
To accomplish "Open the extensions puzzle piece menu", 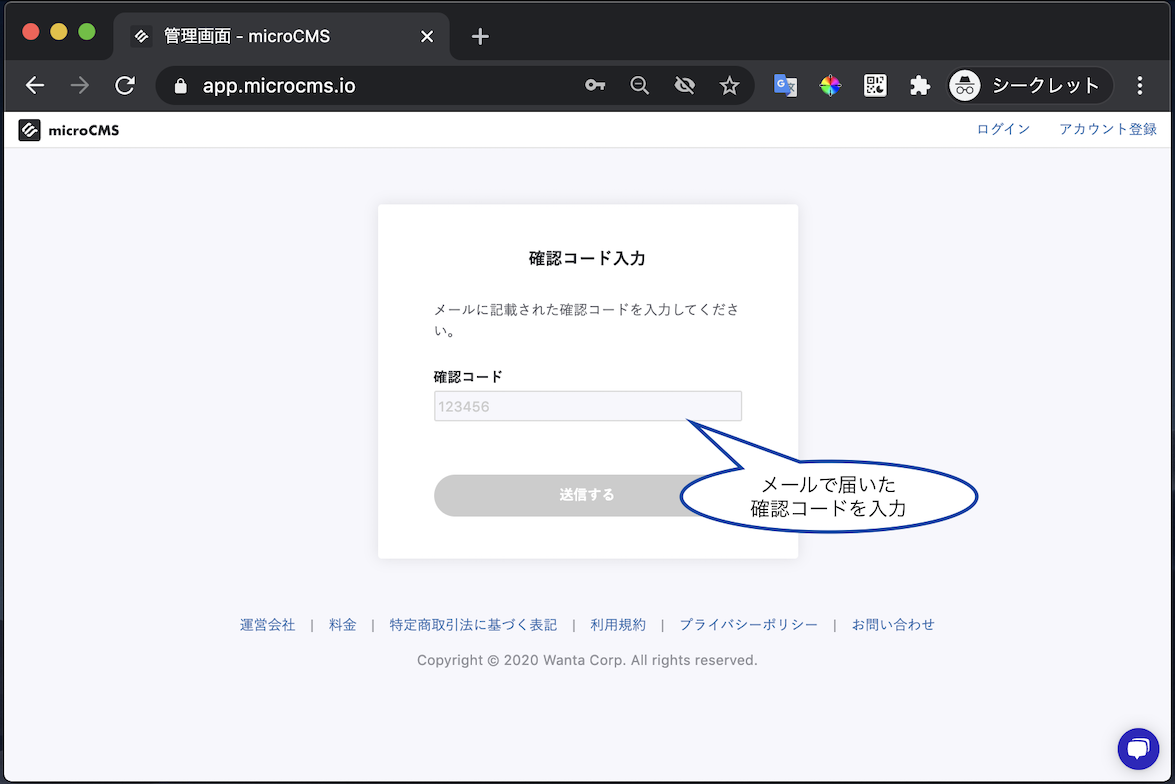I will (919, 85).
